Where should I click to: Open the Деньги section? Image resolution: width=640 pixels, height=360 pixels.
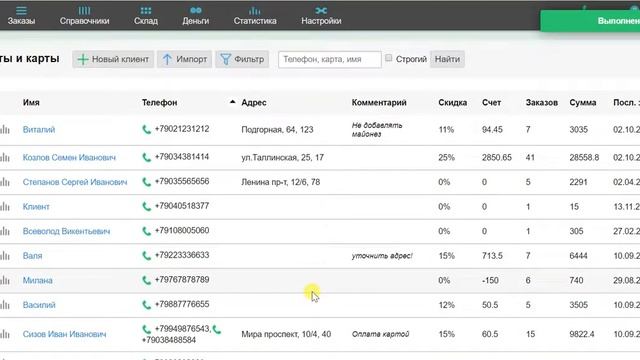coord(196,16)
